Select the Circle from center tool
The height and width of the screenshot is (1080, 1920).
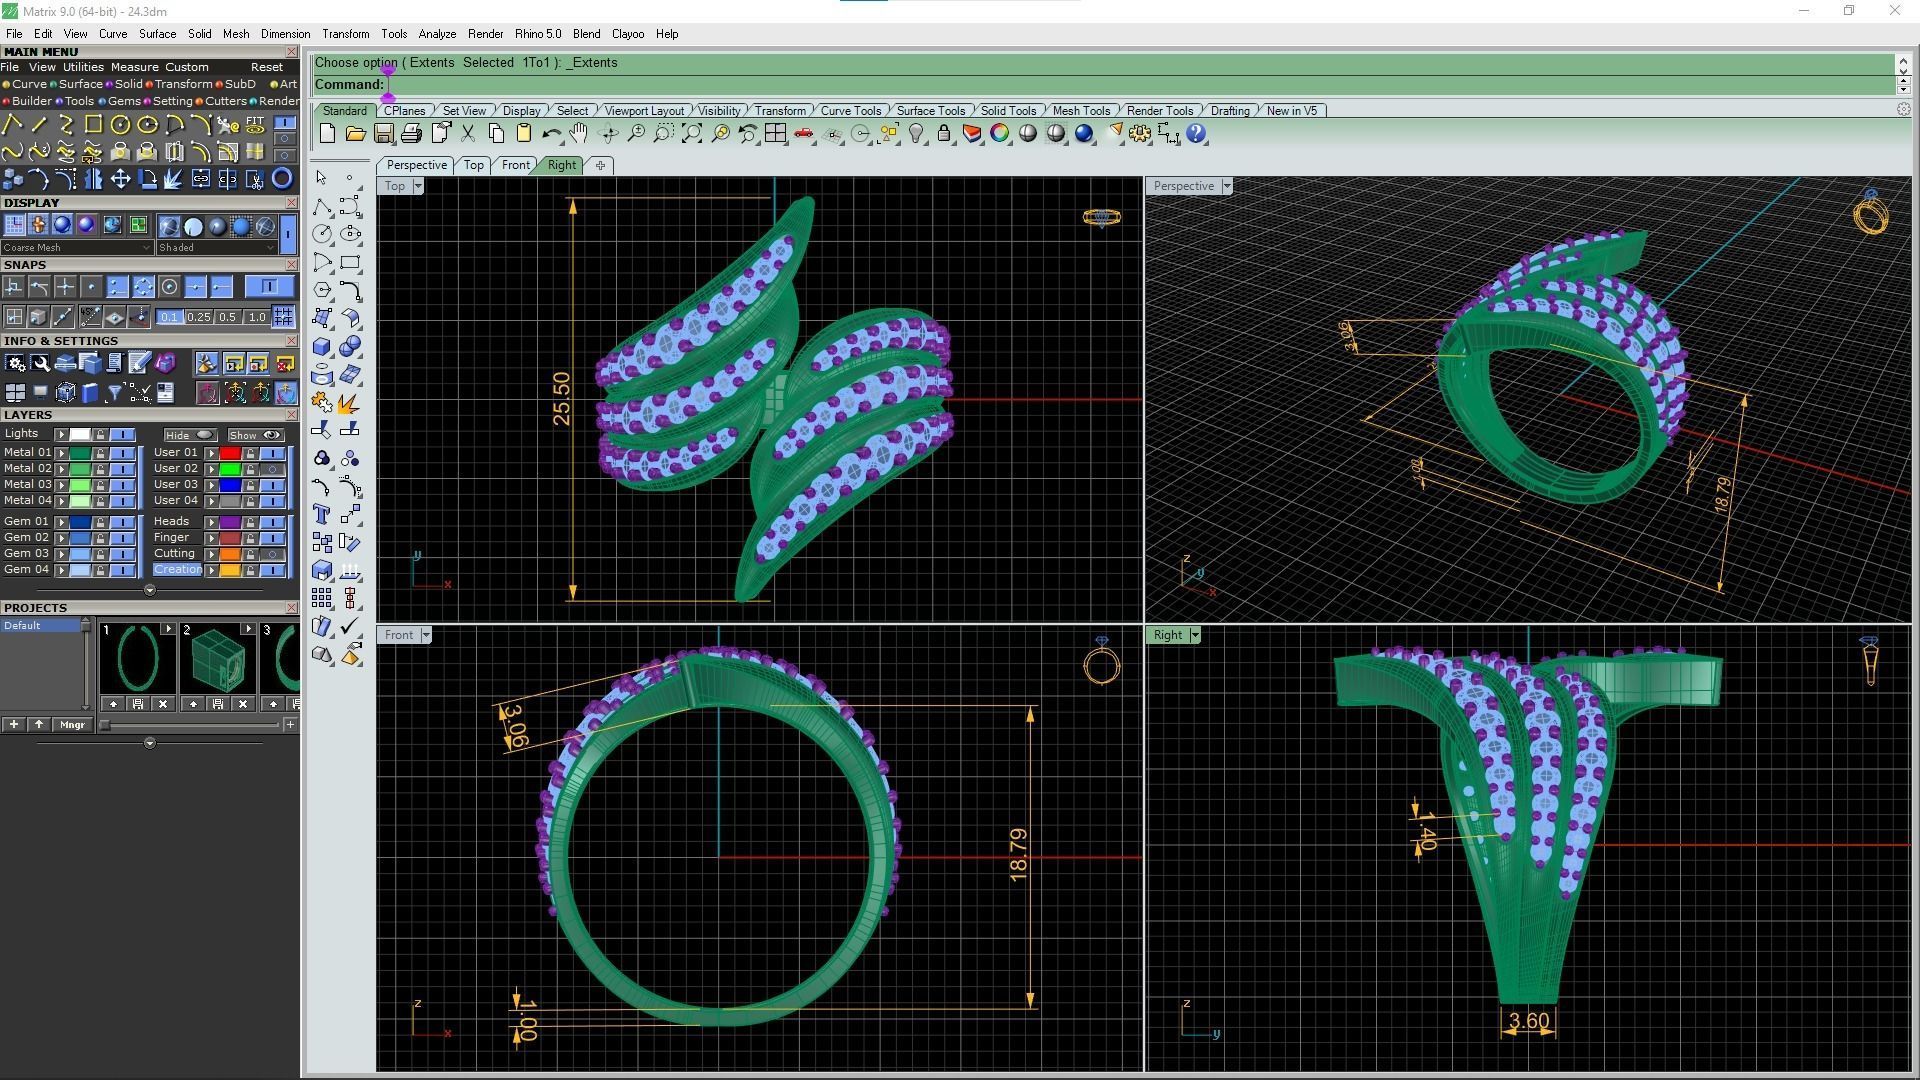(120, 125)
